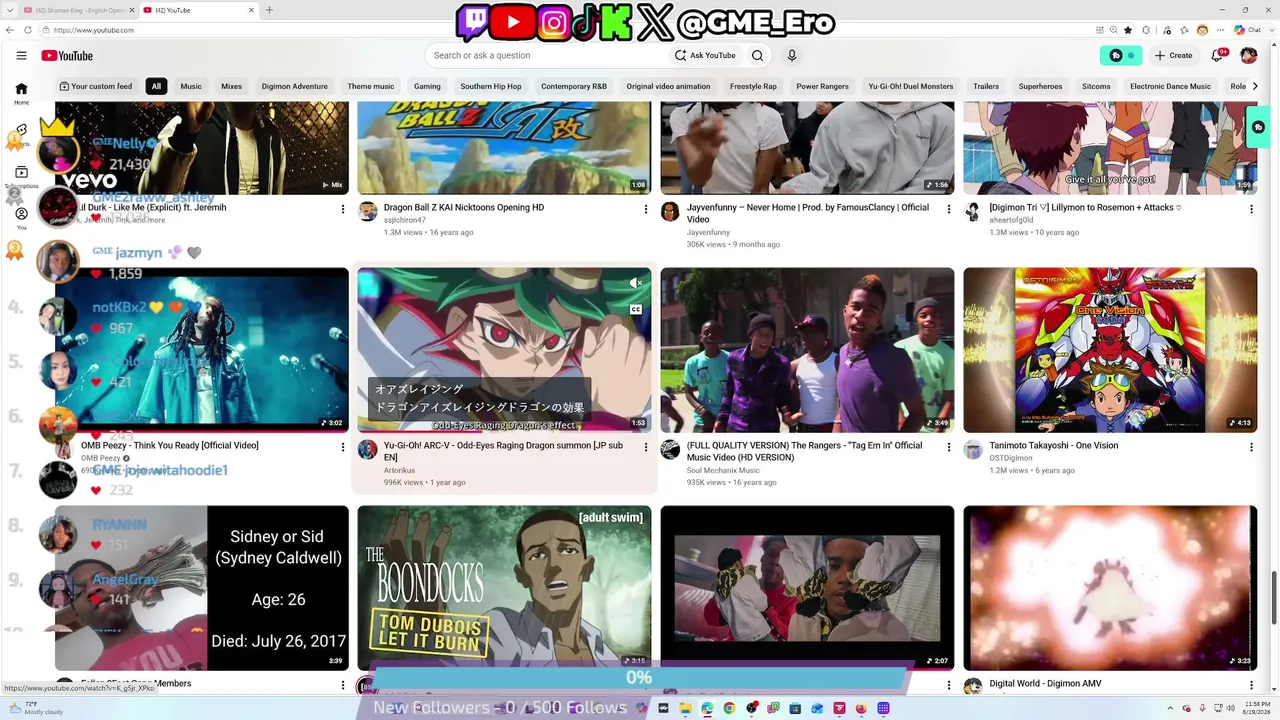Click the page vertical scrollbar thumb
The width and height of the screenshot is (1280, 720).
point(1273,598)
